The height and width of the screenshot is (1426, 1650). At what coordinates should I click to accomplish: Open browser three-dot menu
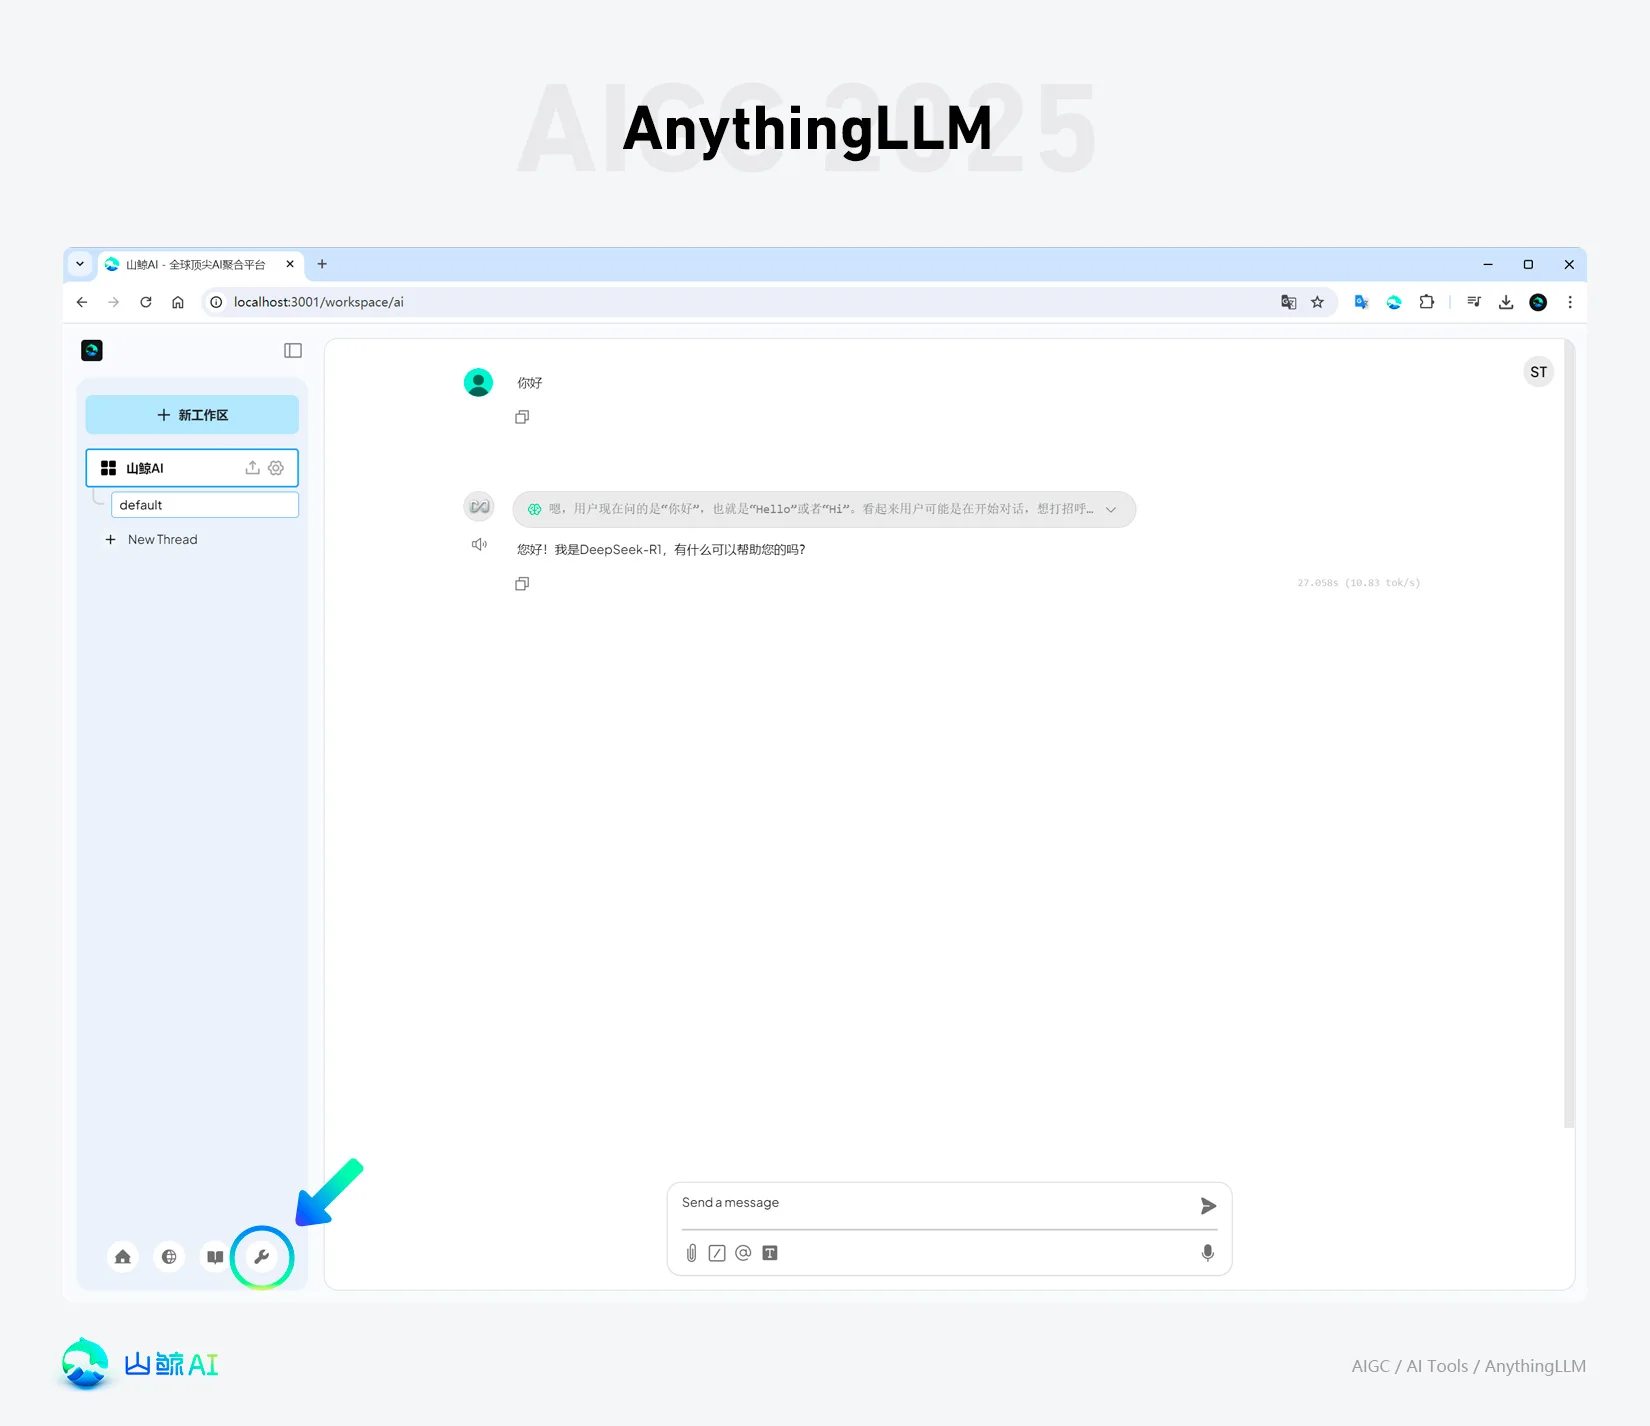[1570, 302]
